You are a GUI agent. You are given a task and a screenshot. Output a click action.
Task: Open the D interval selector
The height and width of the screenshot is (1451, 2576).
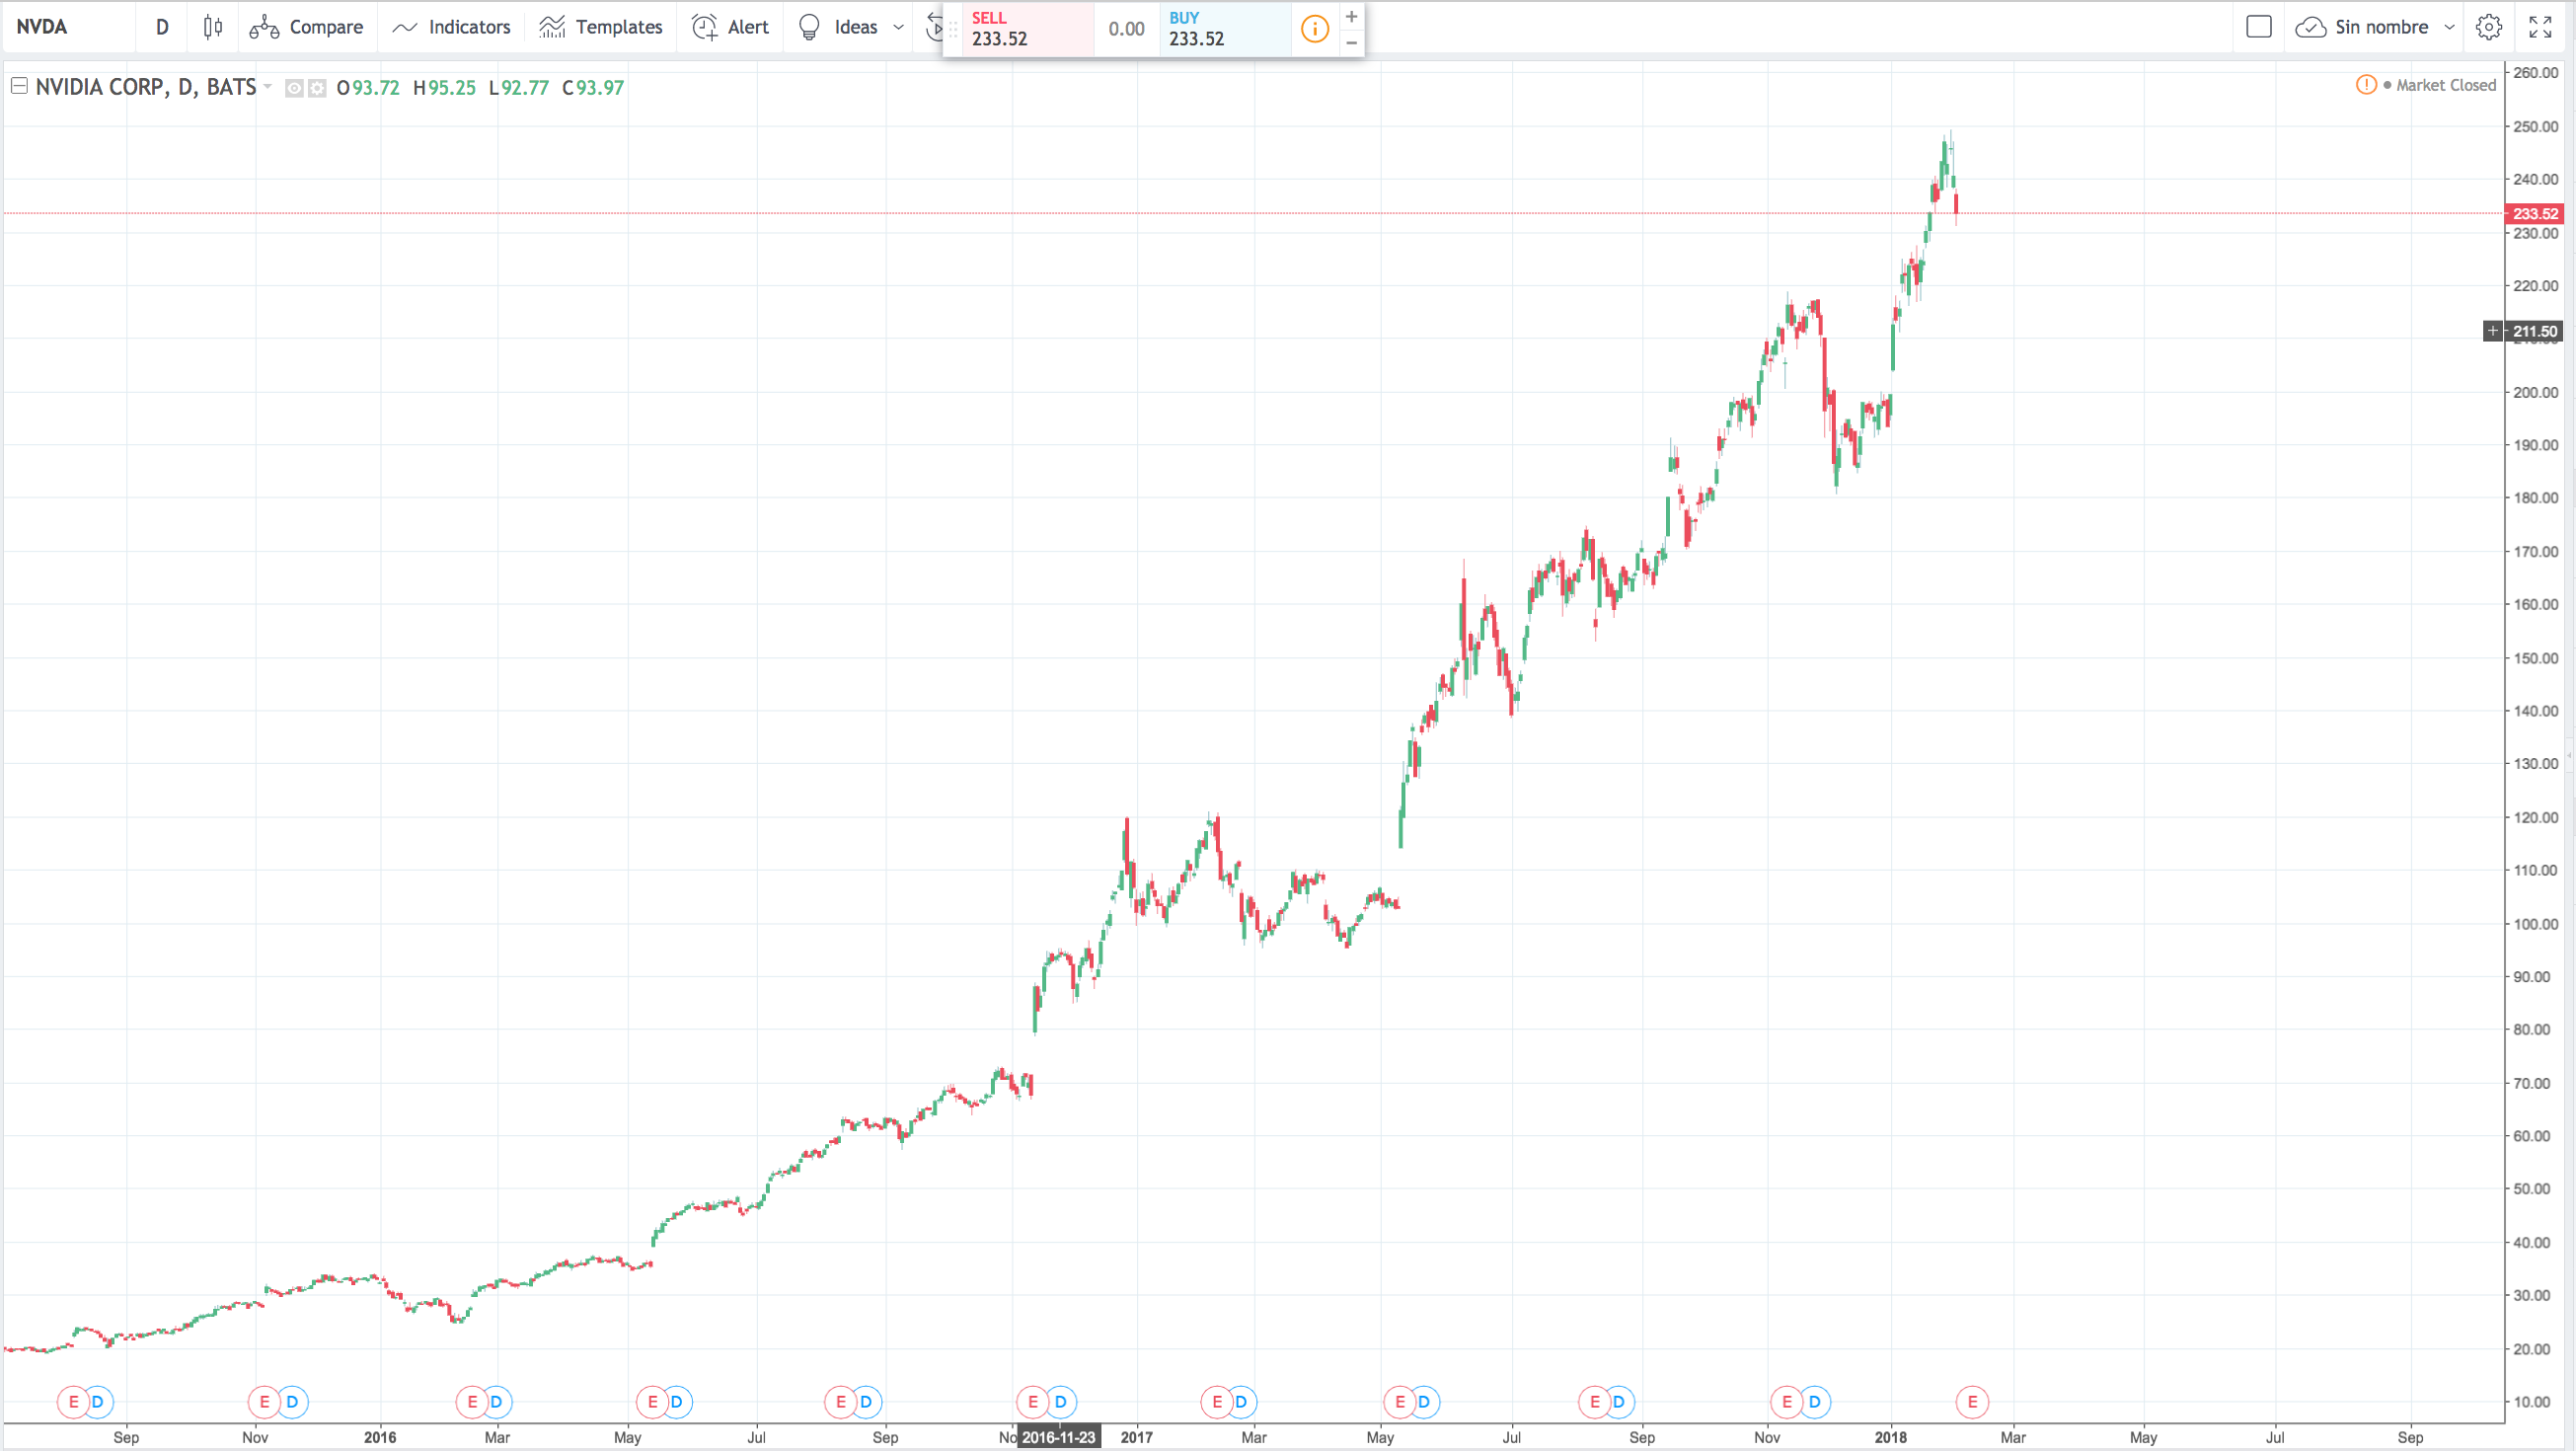click(162, 27)
